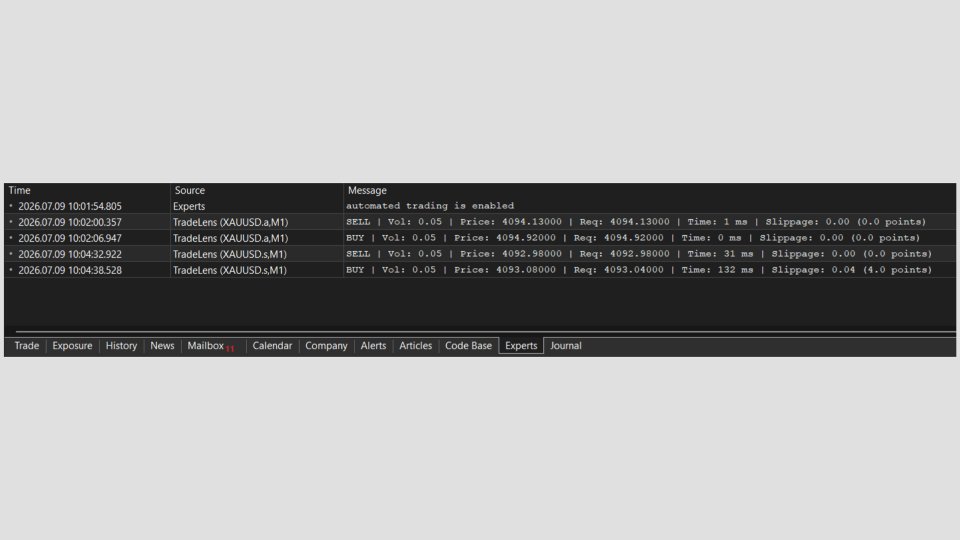Click the source cell of the 10:02:00.357 row
This screenshot has width=960, height=540.
pos(230,222)
